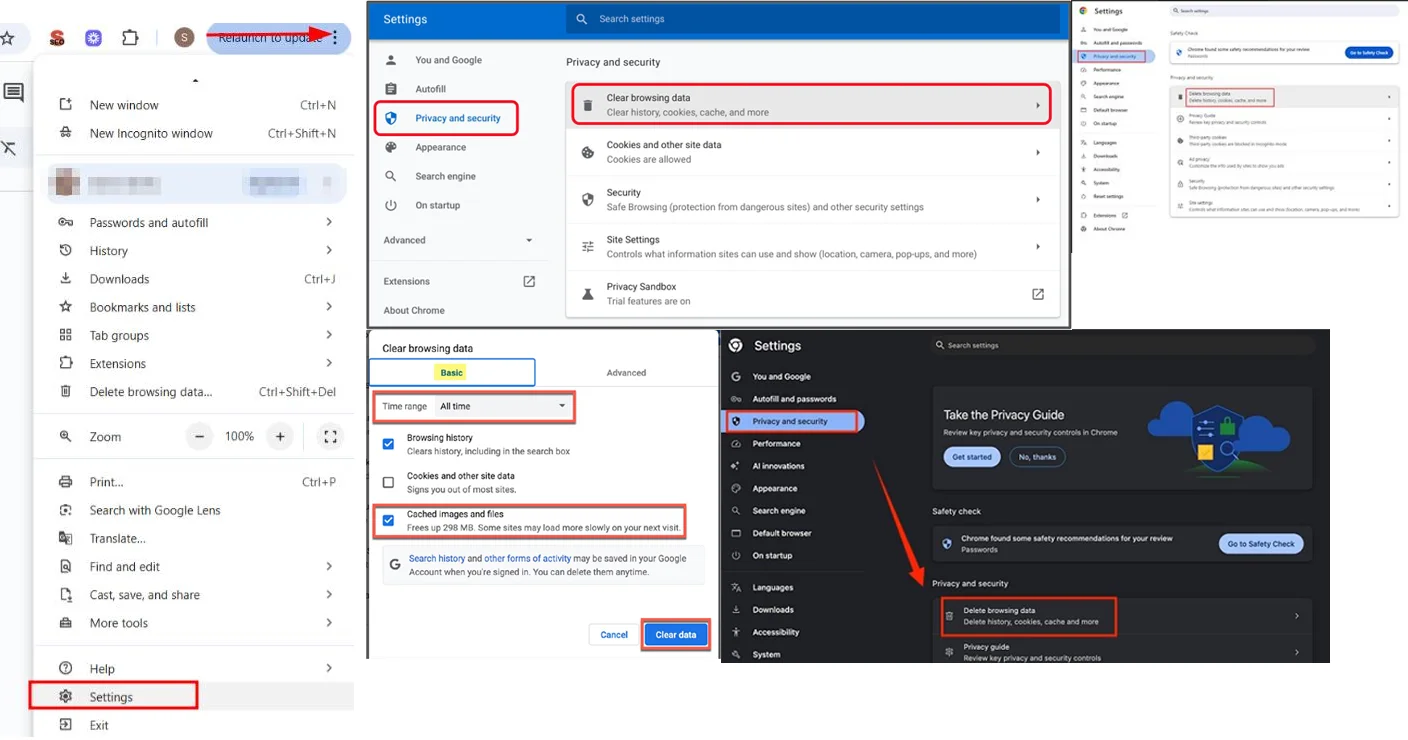Expand the Help submenu arrow
1408x740 pixels.
329,668
